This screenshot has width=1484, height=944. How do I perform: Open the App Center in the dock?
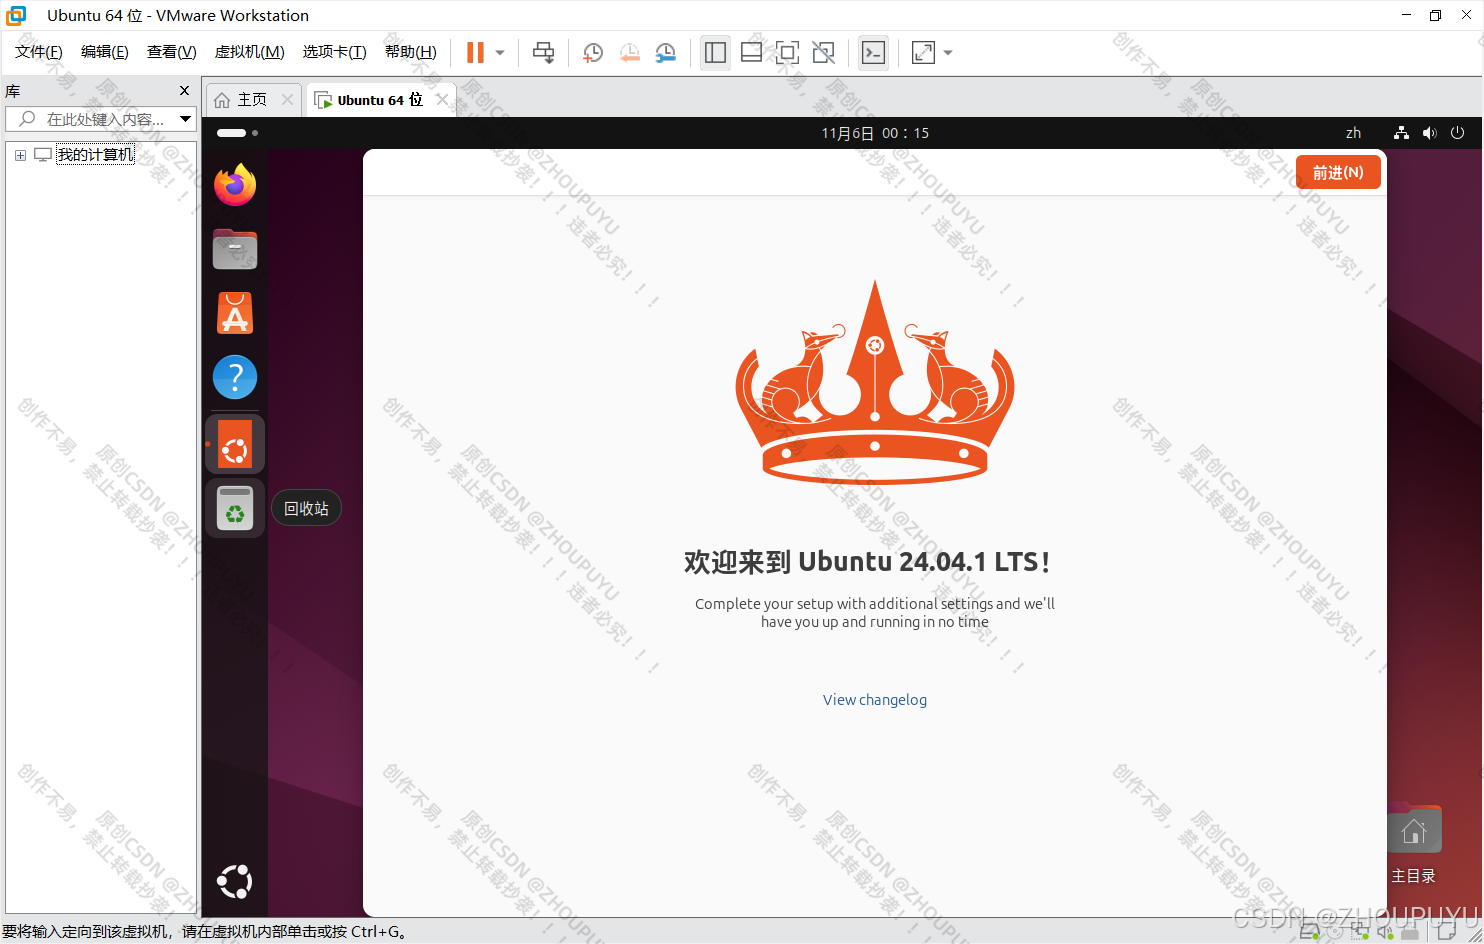click(x=235, y=313)
